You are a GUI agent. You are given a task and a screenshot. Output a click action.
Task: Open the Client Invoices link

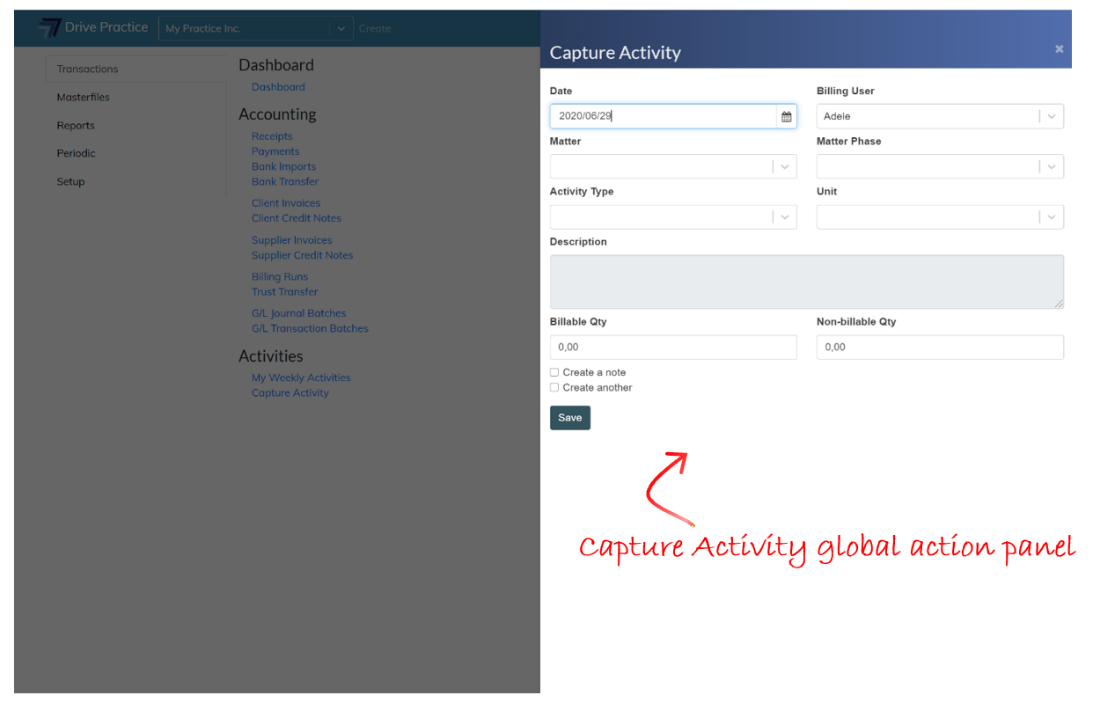(x=286, y=203)
